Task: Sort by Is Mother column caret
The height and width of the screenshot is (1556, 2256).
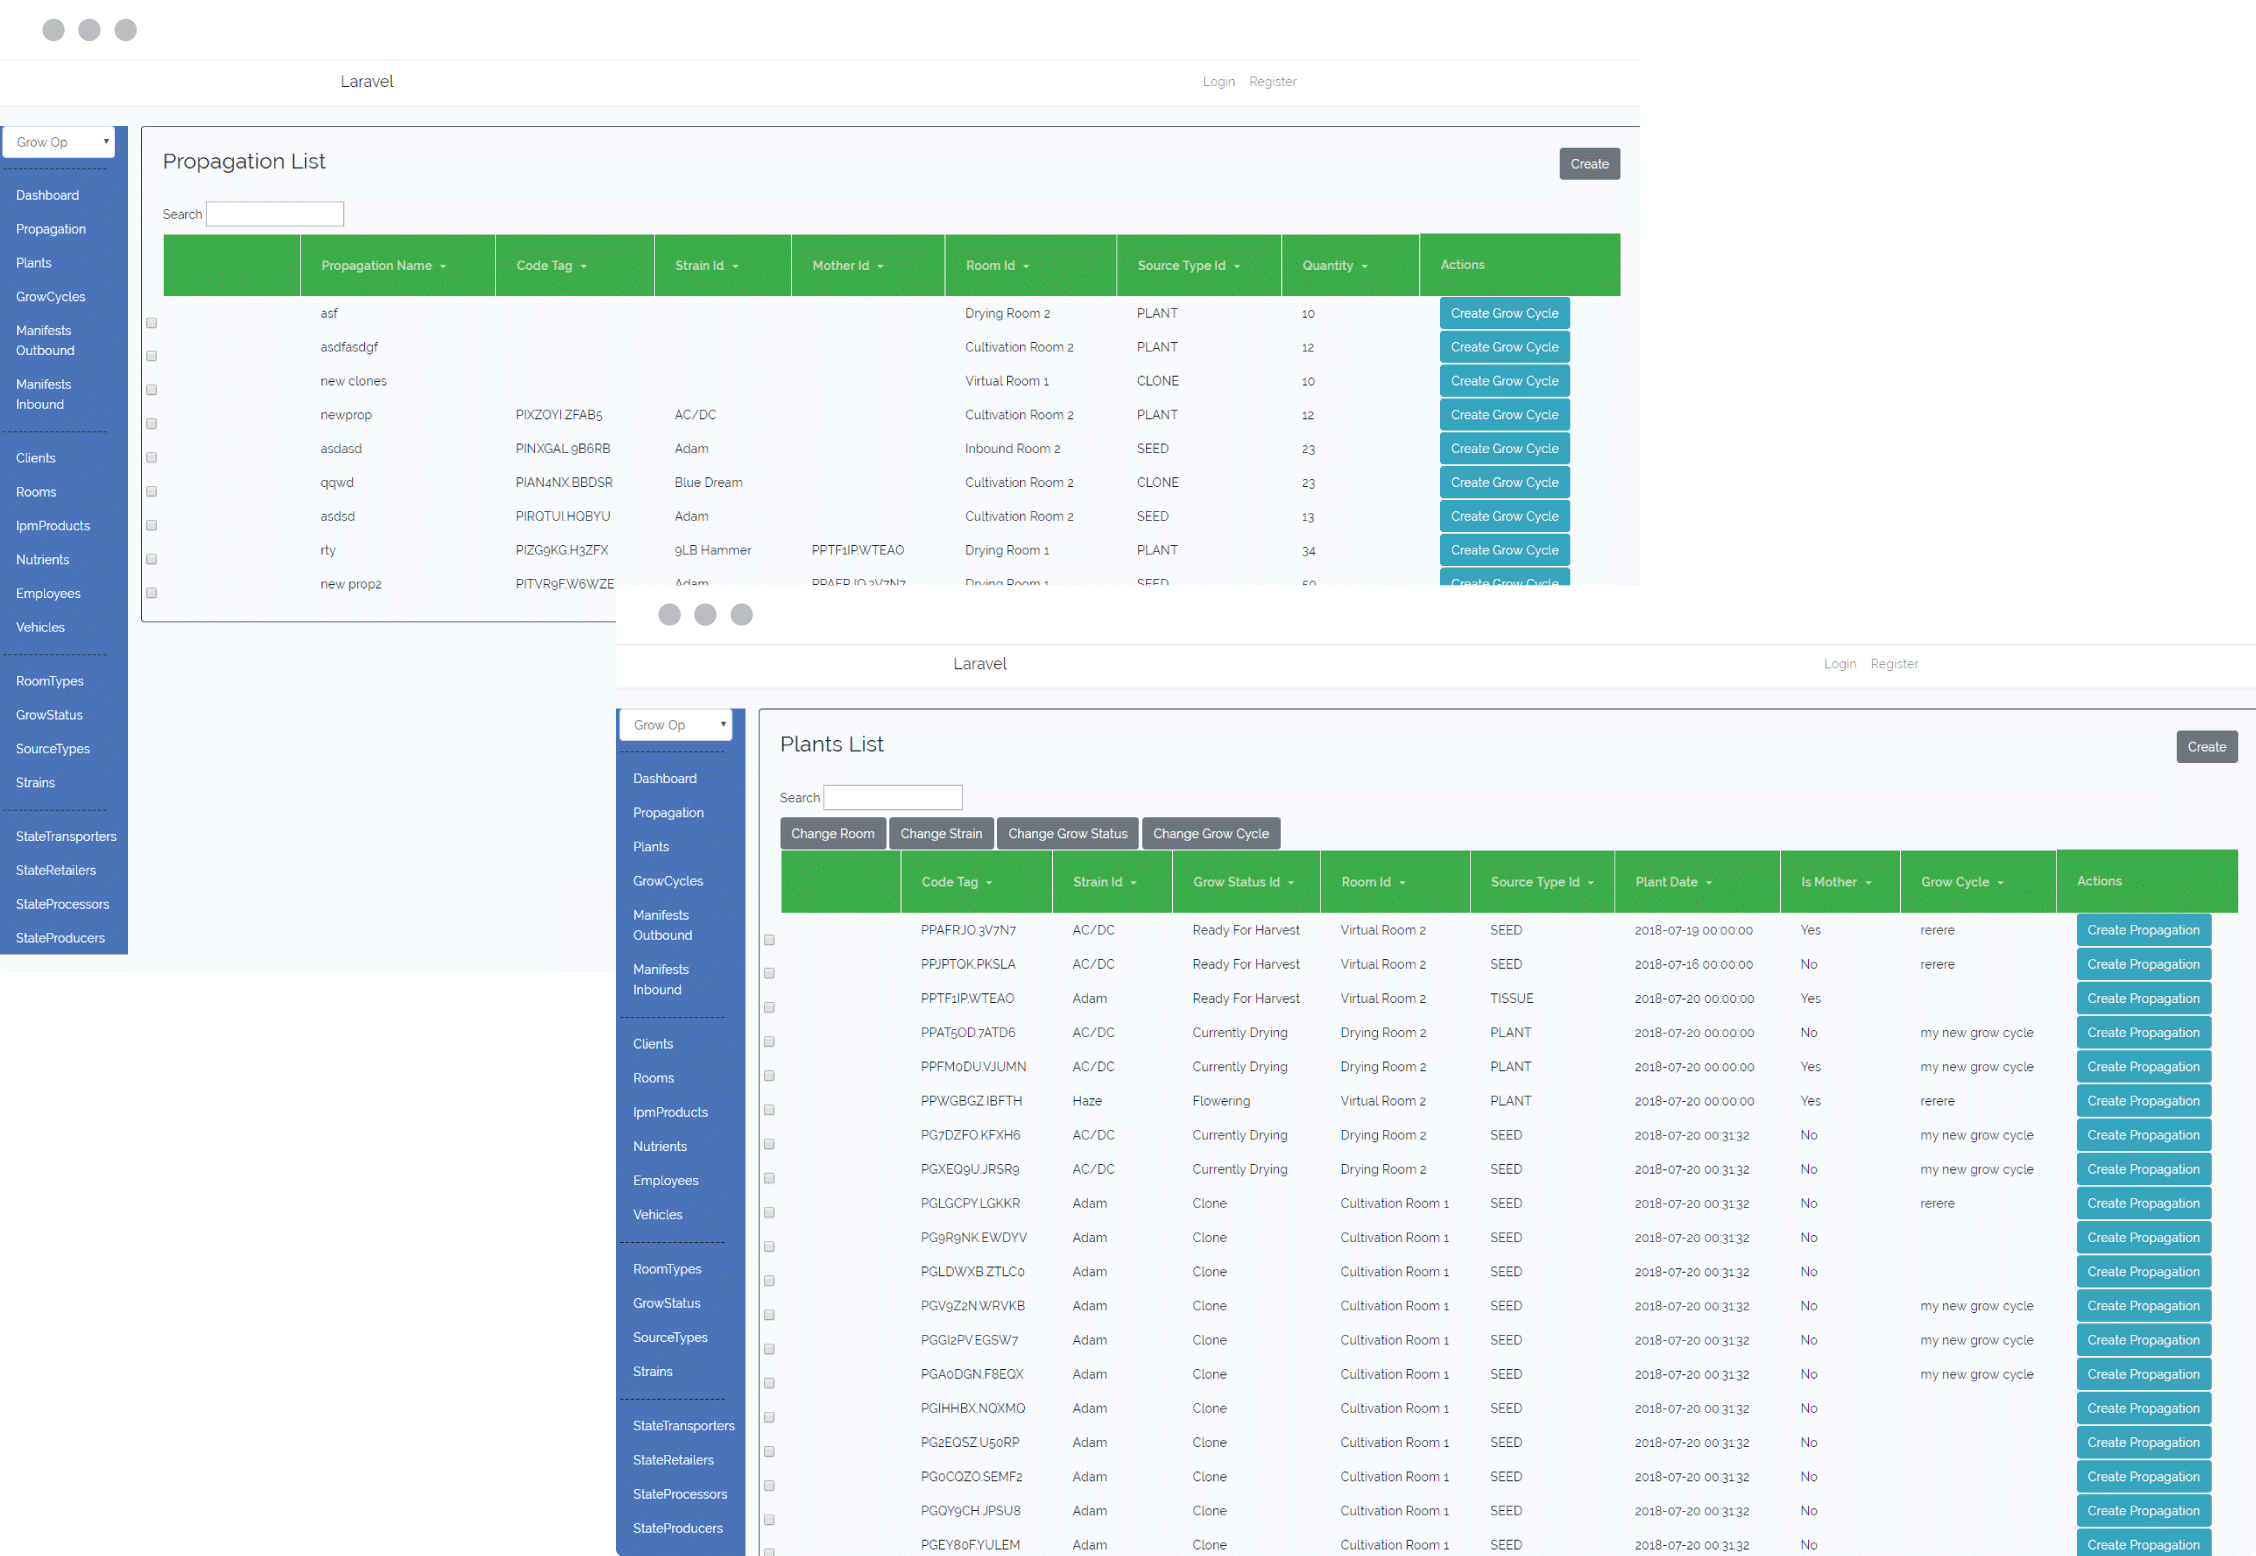Action: 1868,883
